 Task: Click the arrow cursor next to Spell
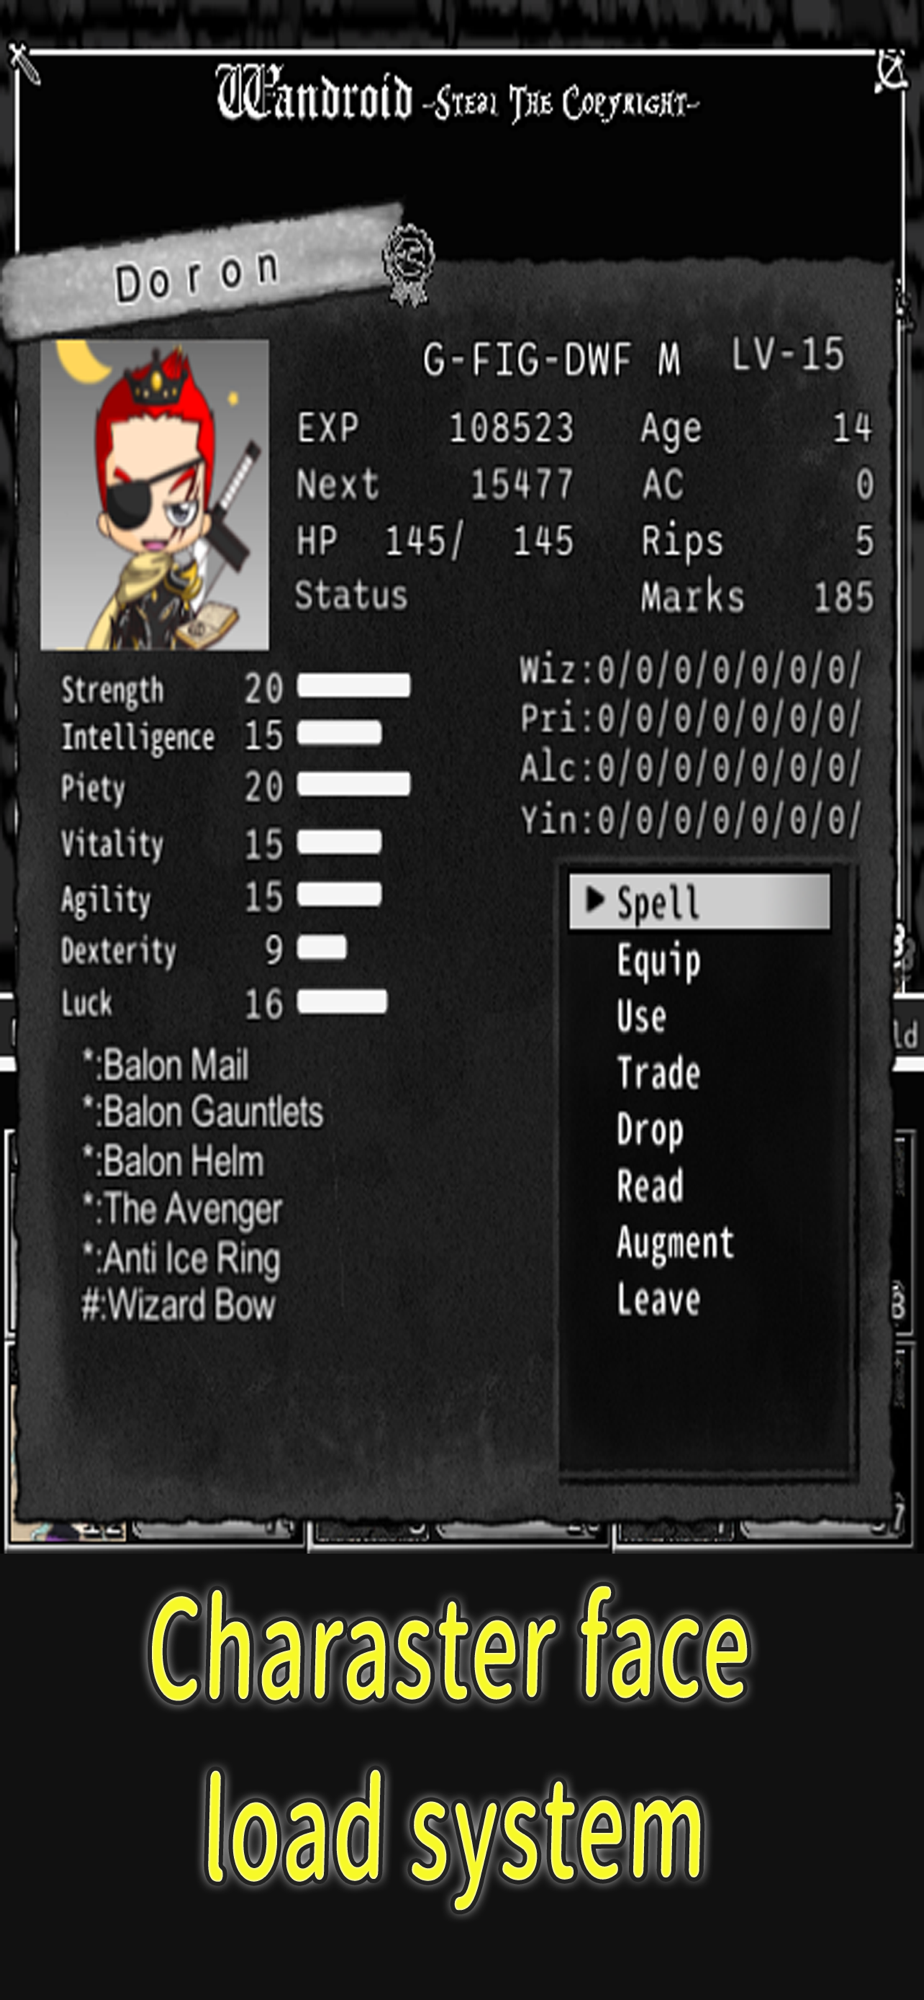pyautogui.click(x=595, y=900)
